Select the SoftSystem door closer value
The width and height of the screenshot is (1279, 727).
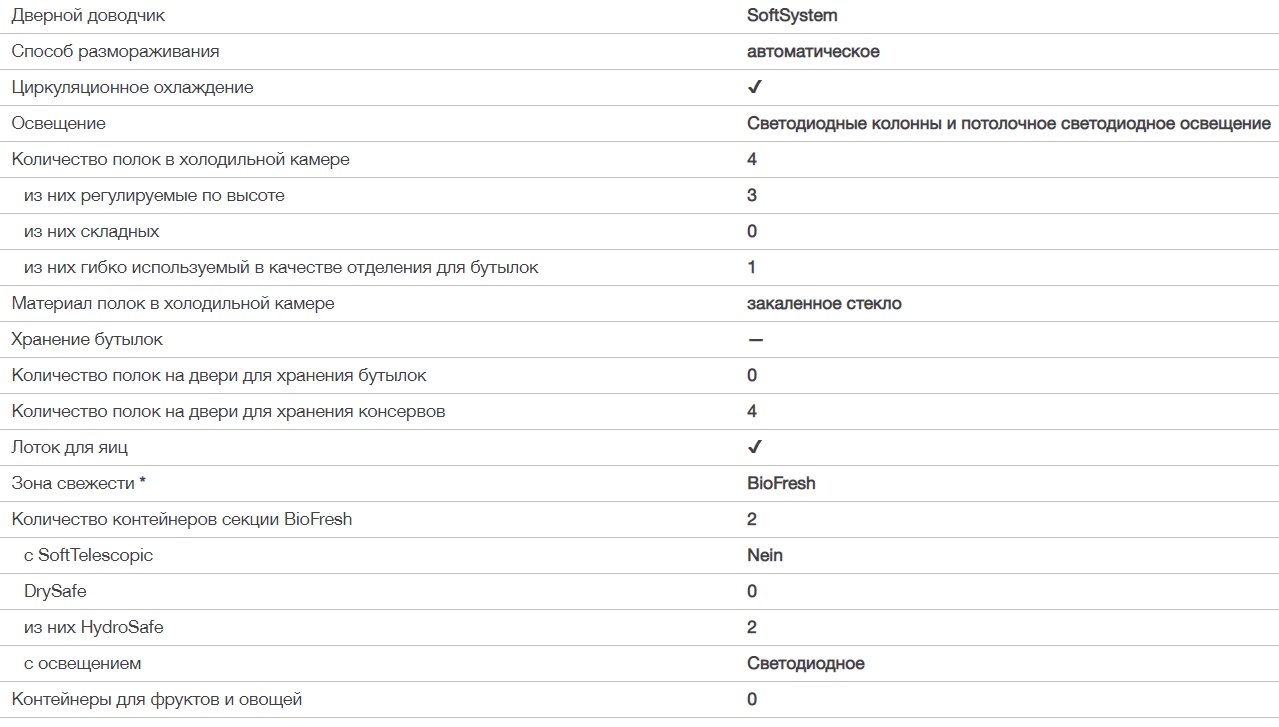[x=792, y=15]
